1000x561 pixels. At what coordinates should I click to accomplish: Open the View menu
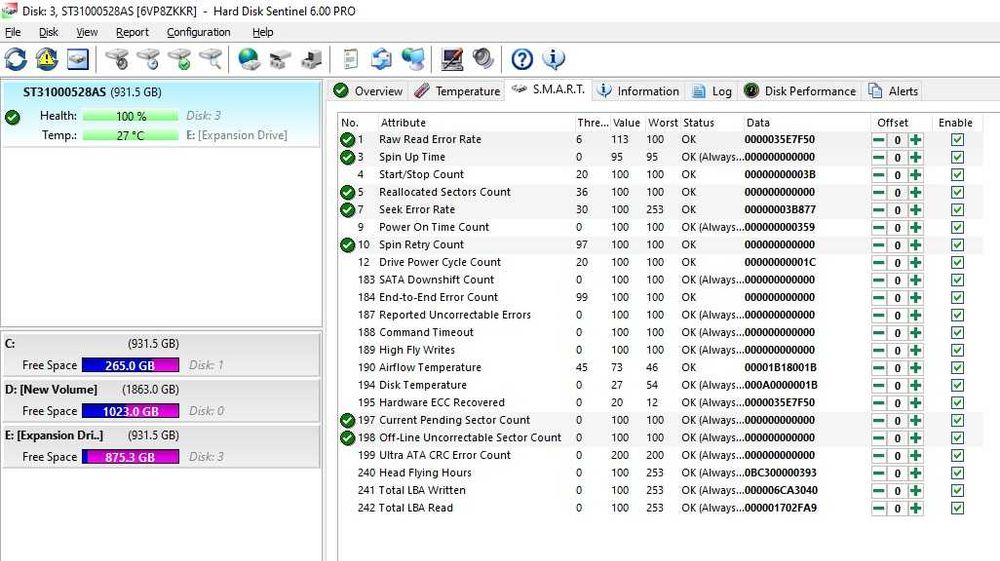tap(87, 32)
